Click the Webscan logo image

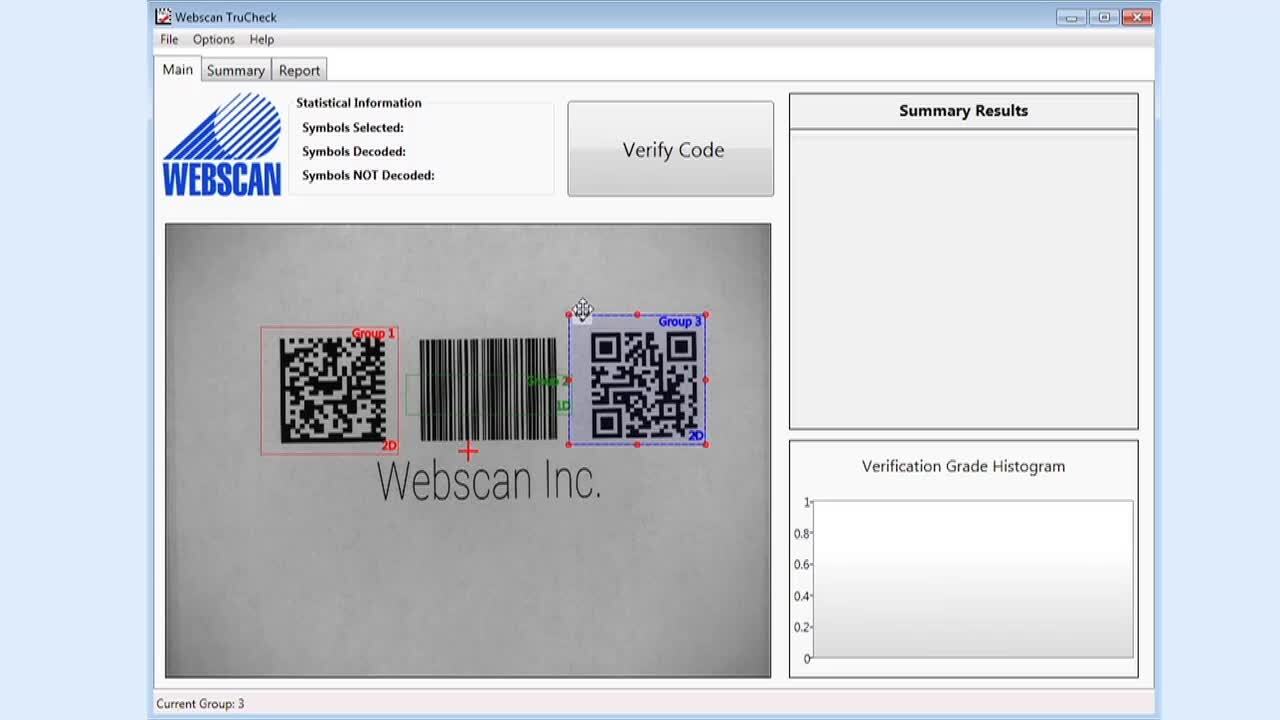222,144
